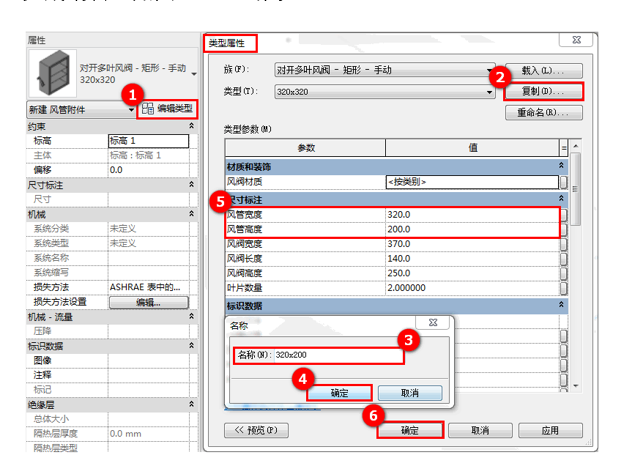This screenshot has width=617, height=467.
Task: Collapse the 标识数据 section in Properties panel
Action: coord(191,345)
